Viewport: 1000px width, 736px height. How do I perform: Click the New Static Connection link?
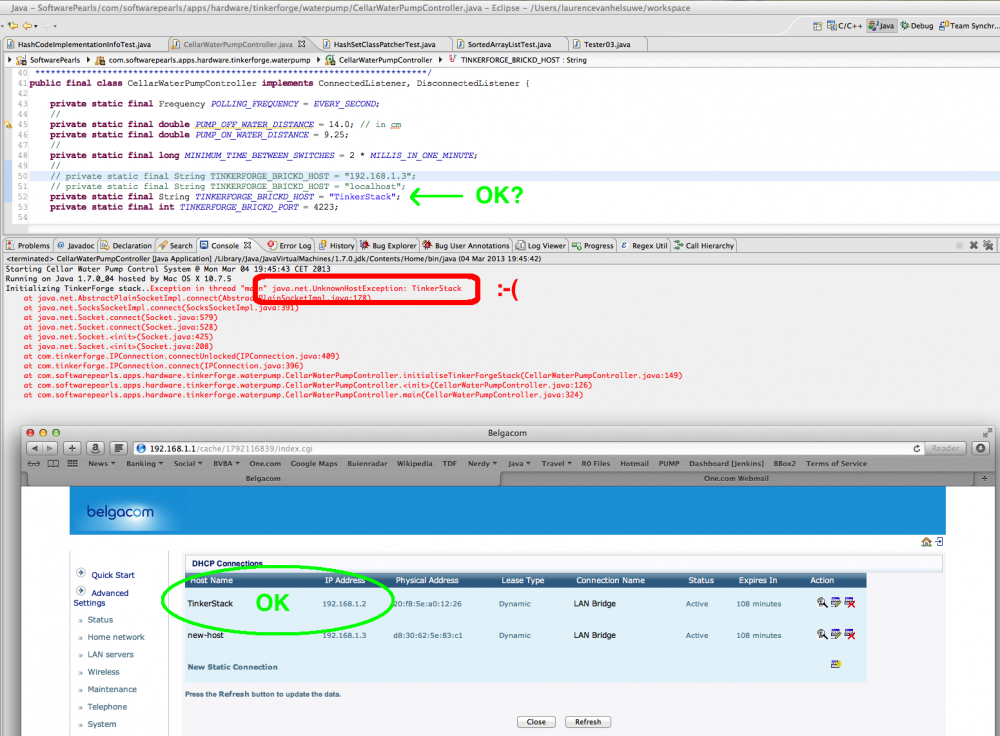point(232,667)
